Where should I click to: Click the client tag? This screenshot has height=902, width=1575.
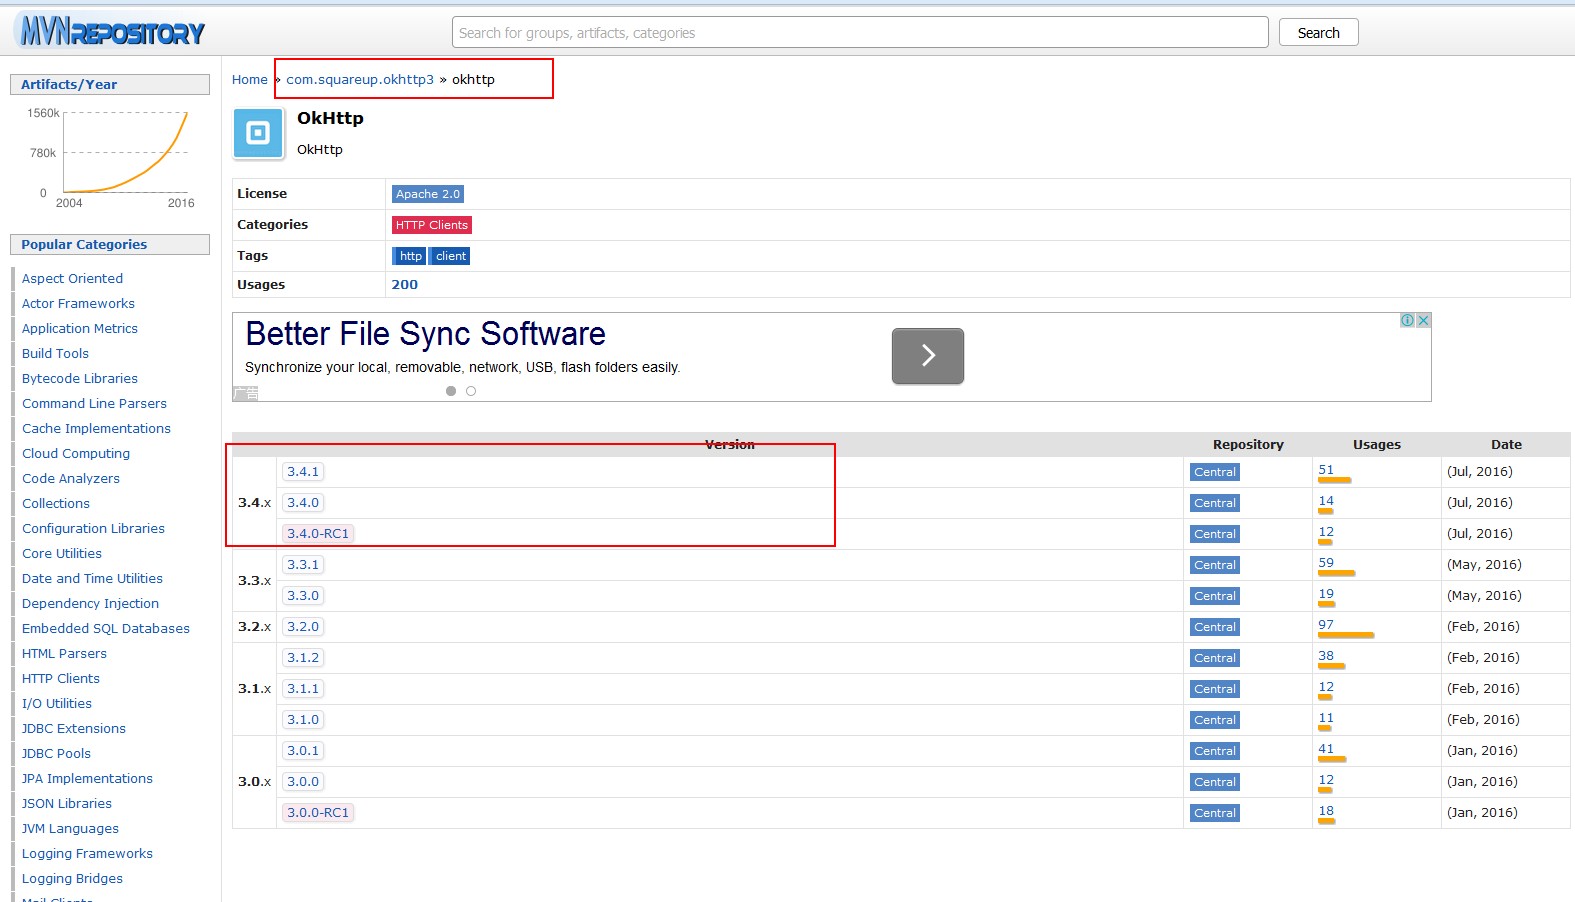(450, 256)
